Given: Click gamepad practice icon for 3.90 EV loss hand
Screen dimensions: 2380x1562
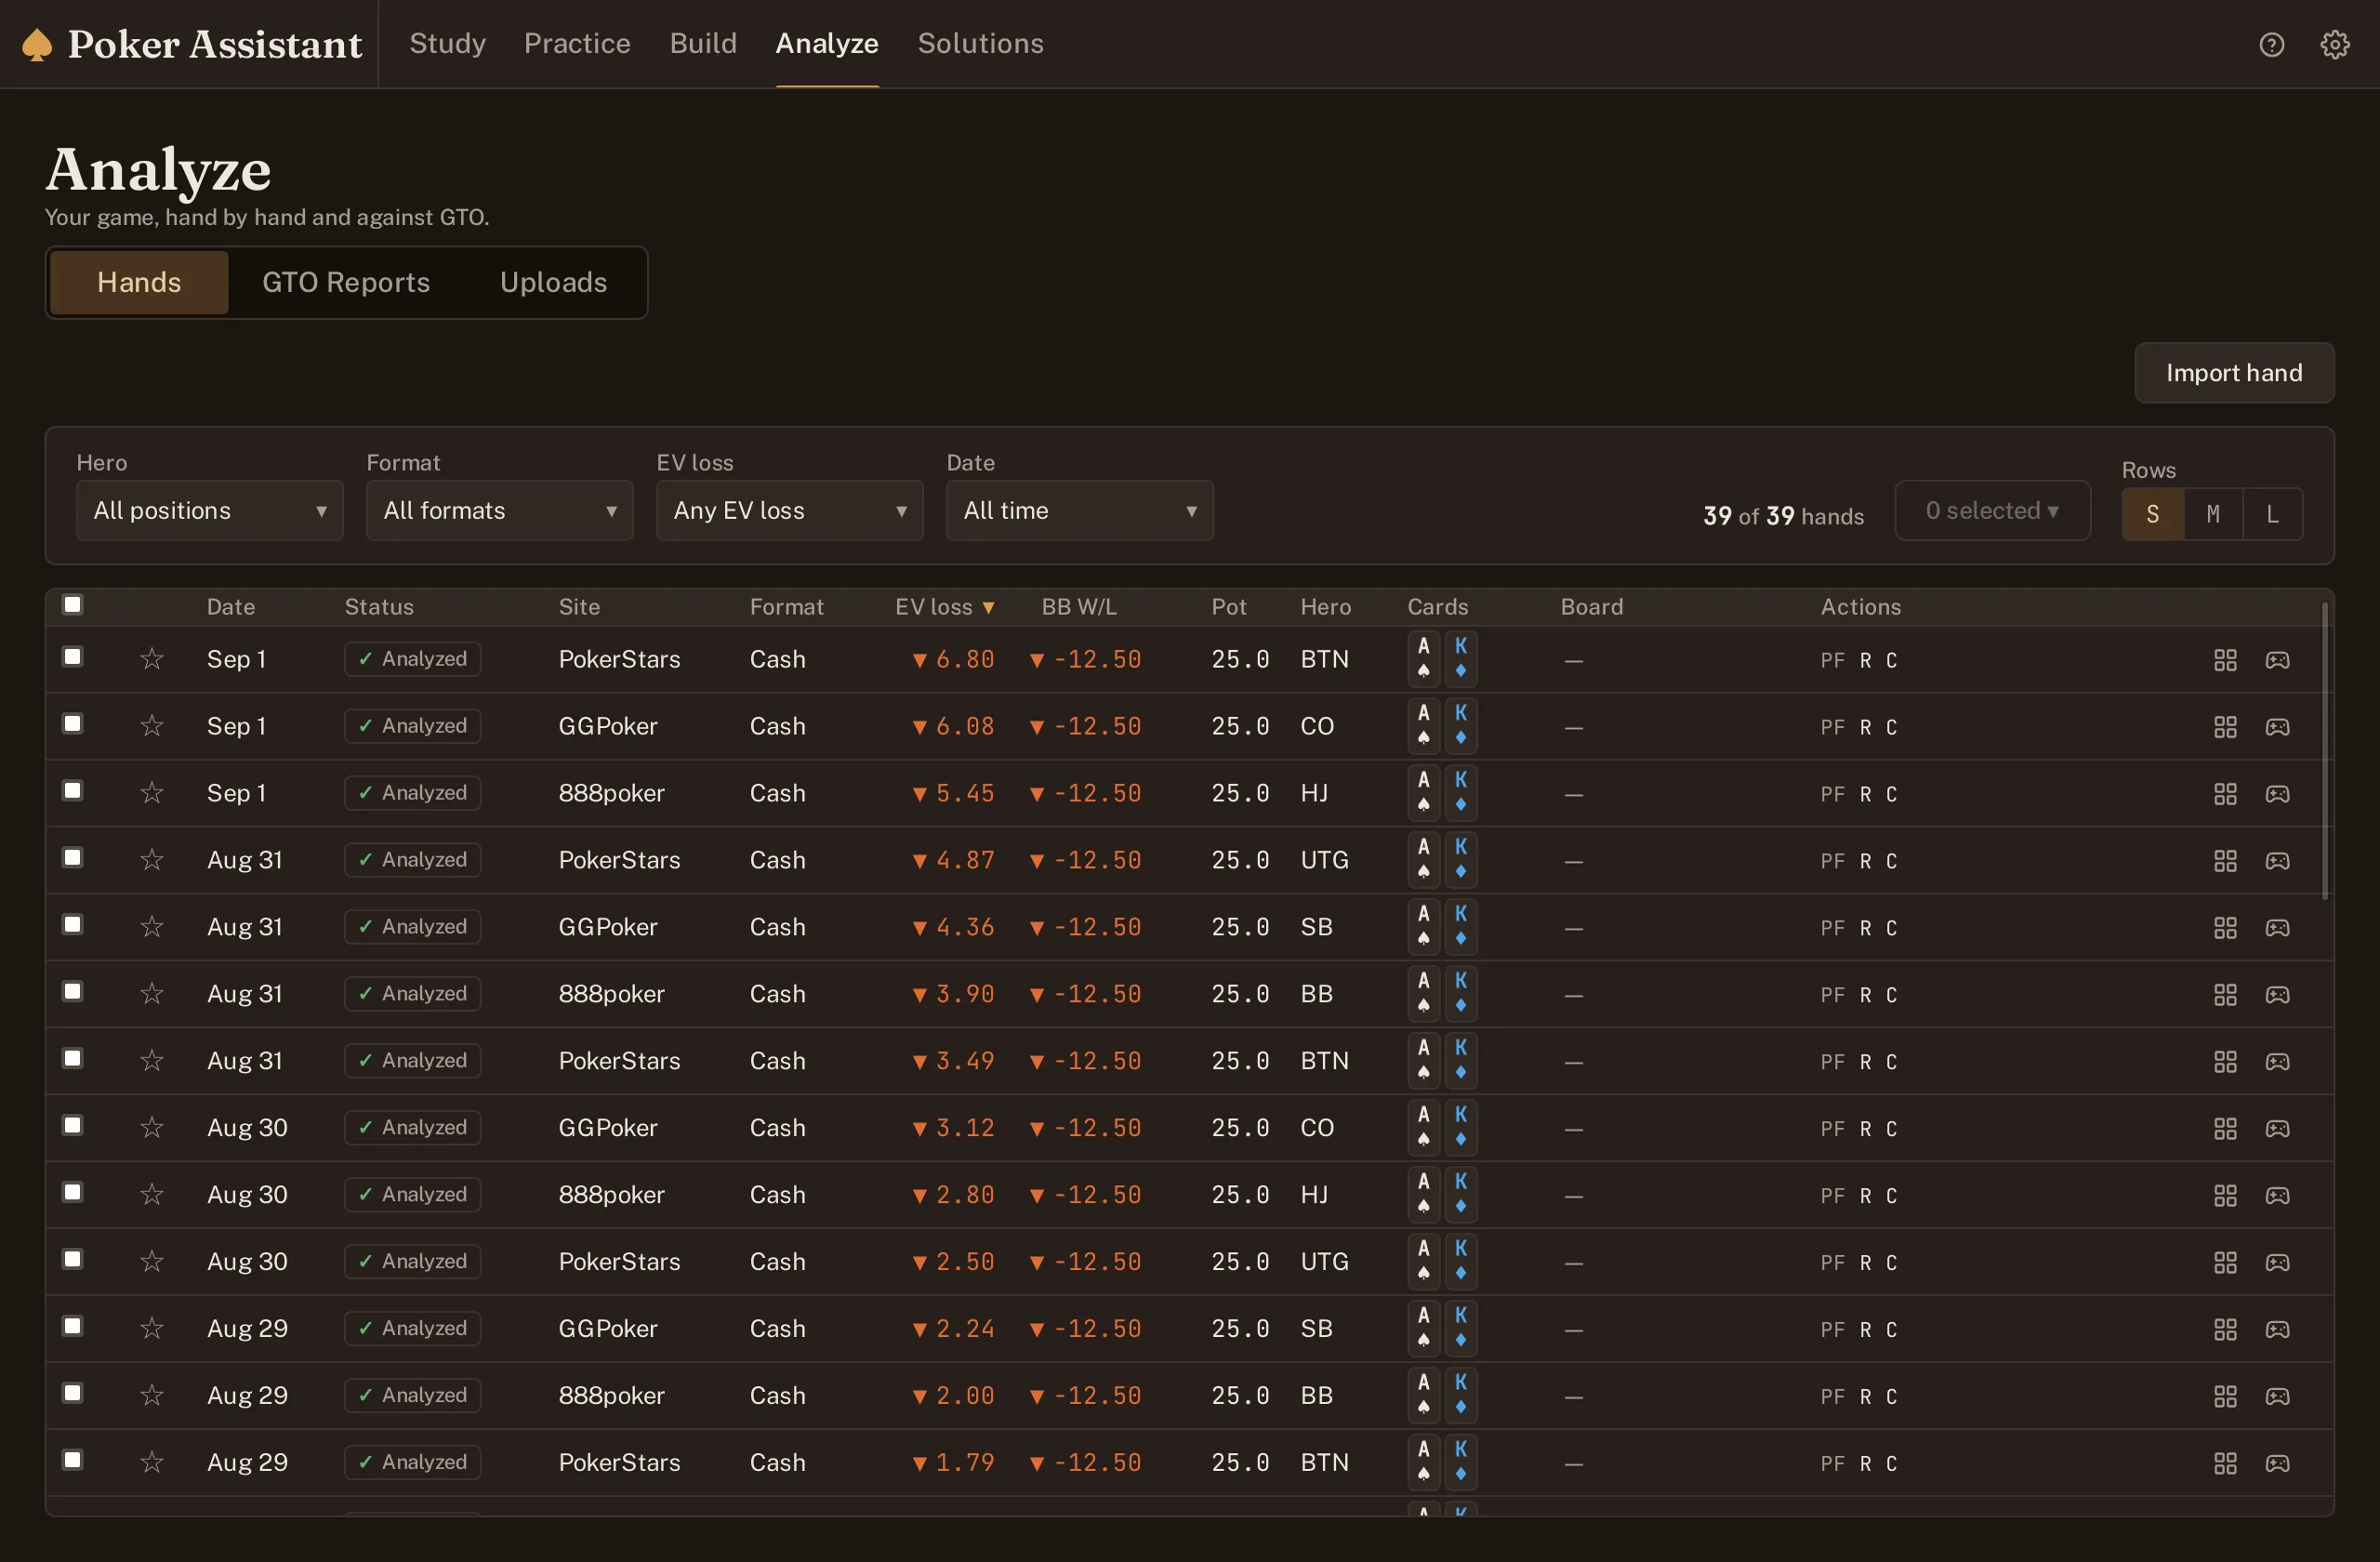Looking at the screenshot, I should (x=2277, y=995).
